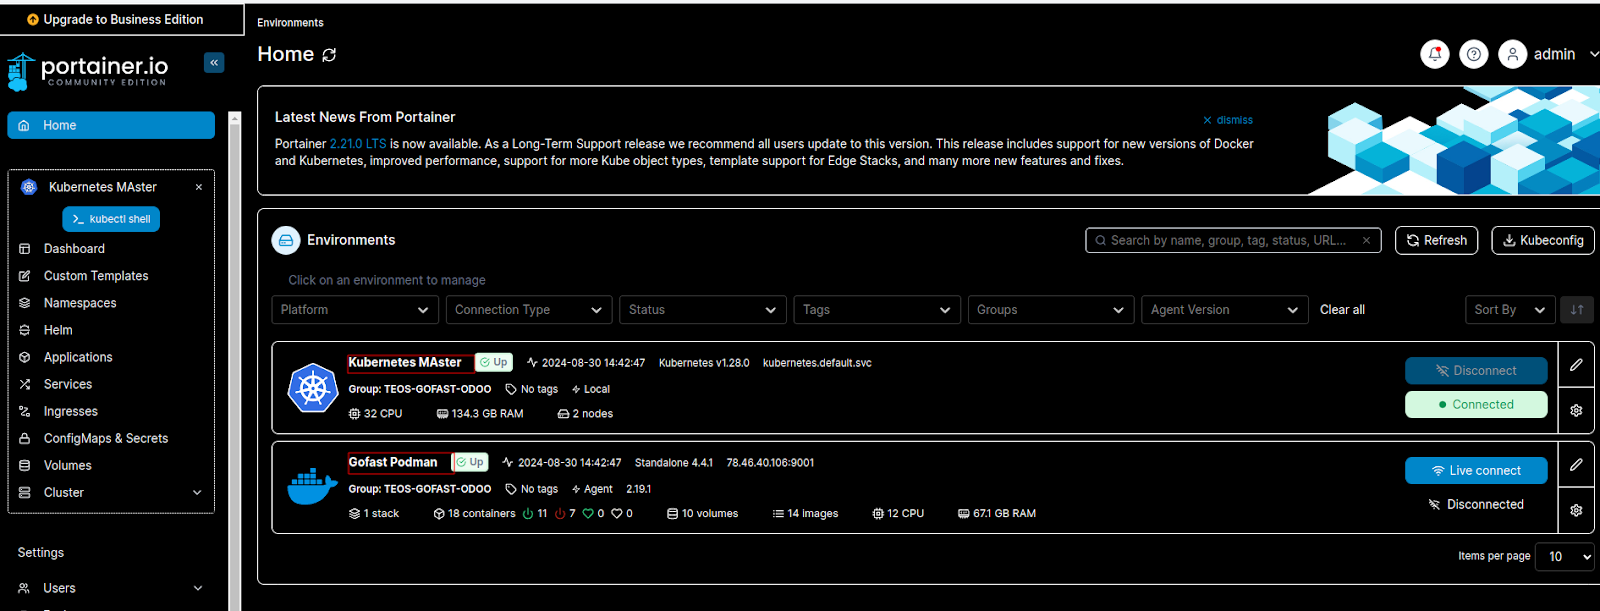Screen dimensions: 1600x611
Task: Click the sidebar vertical scrollbar
Action: pos(235,360)
